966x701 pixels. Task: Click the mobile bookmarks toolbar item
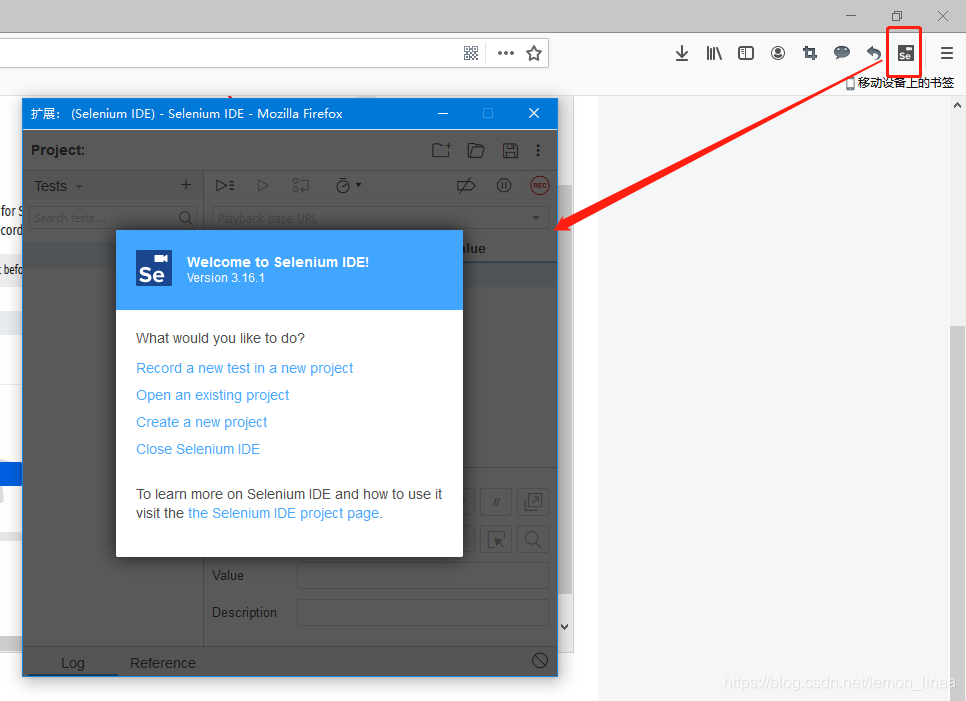[x=900, y=83]
